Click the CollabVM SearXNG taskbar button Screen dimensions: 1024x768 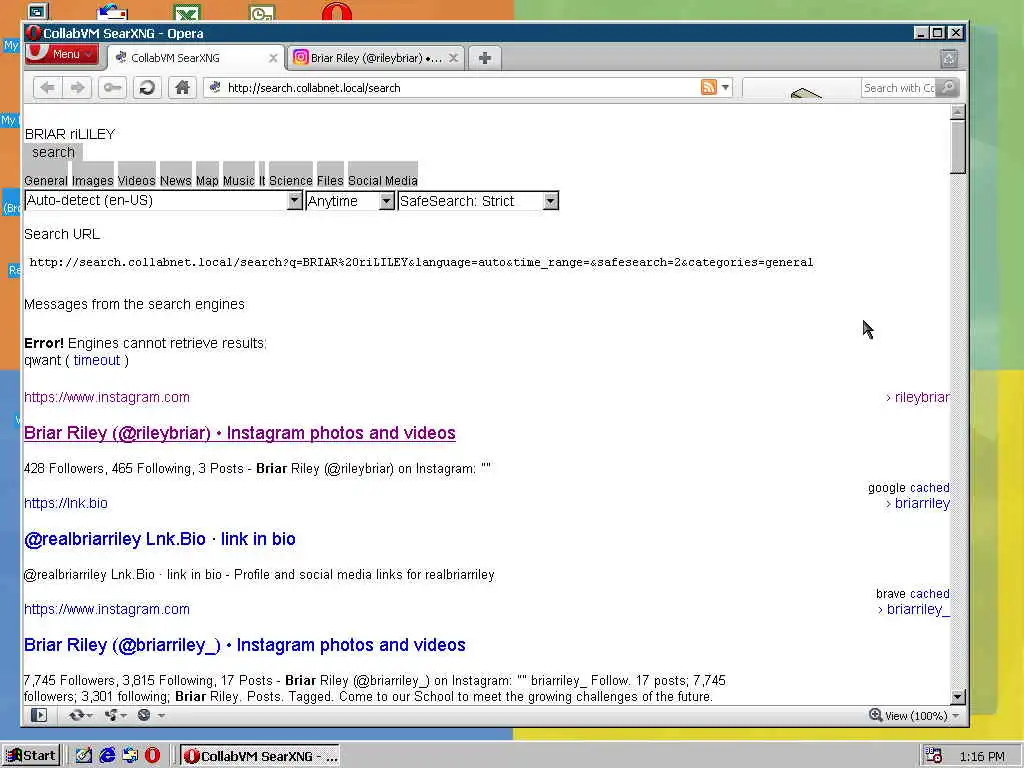pyautogui.click(x=260, y=756)
